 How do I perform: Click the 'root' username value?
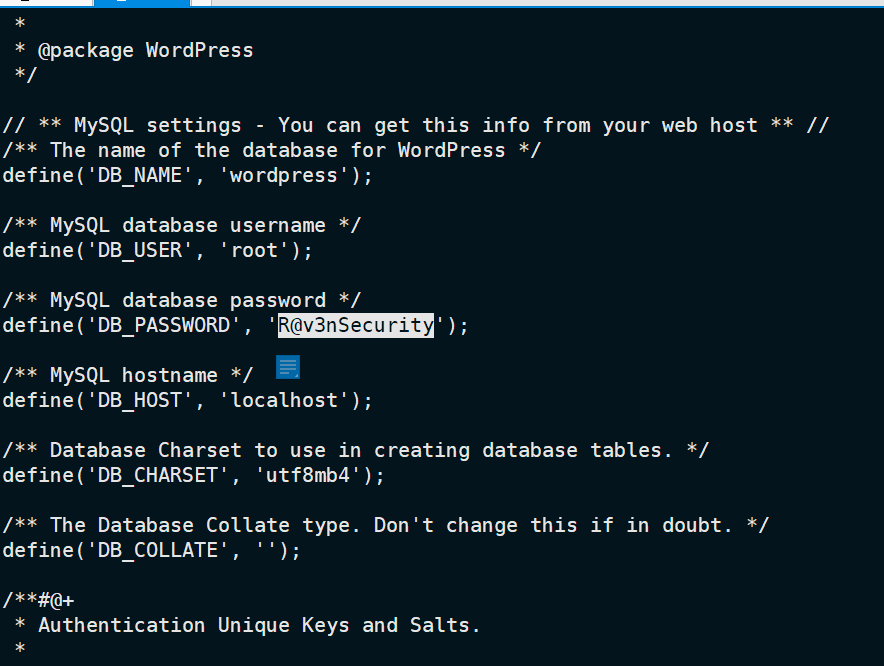coord(254,250)
